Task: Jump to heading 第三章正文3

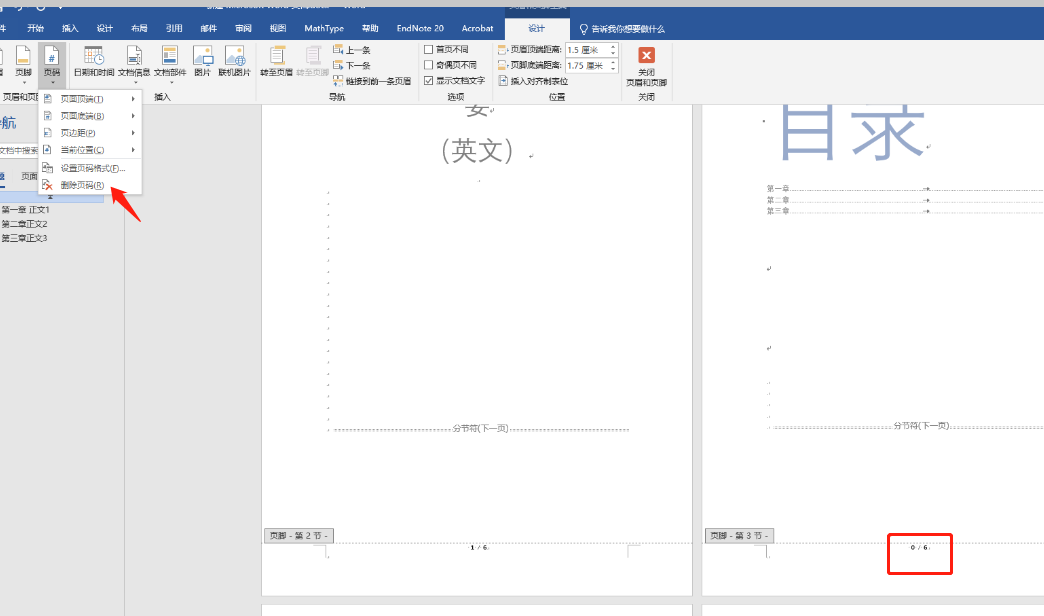Action: click(24, 238)
